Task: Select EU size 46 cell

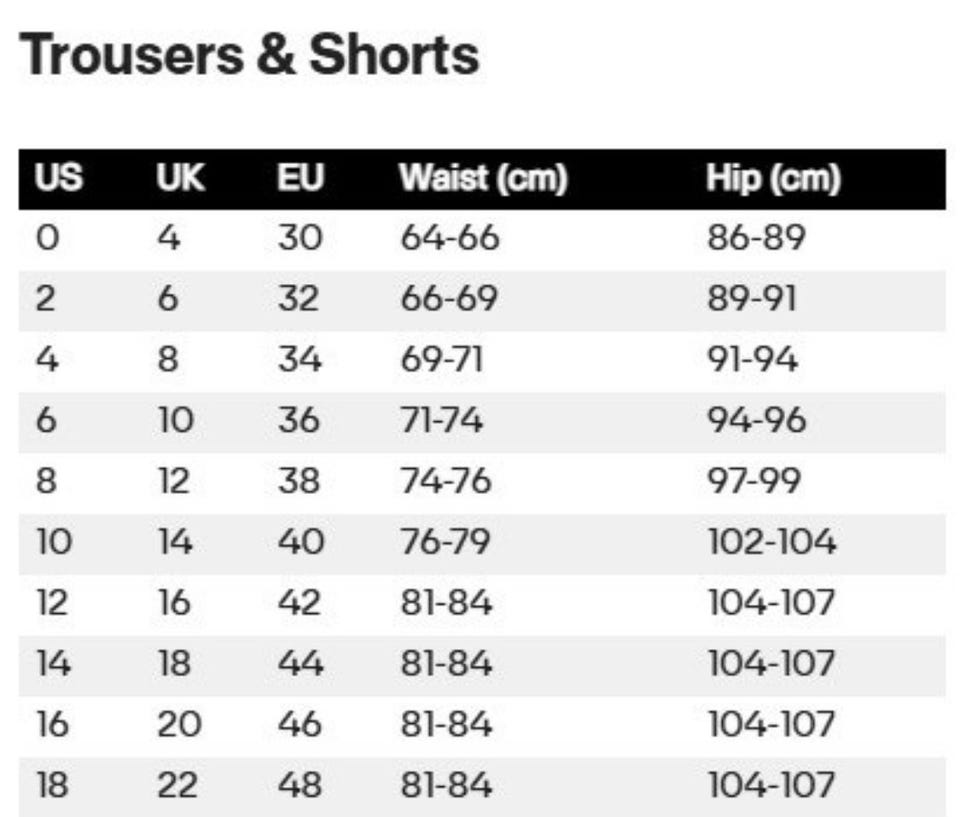Action: click(x=300, y=725)
